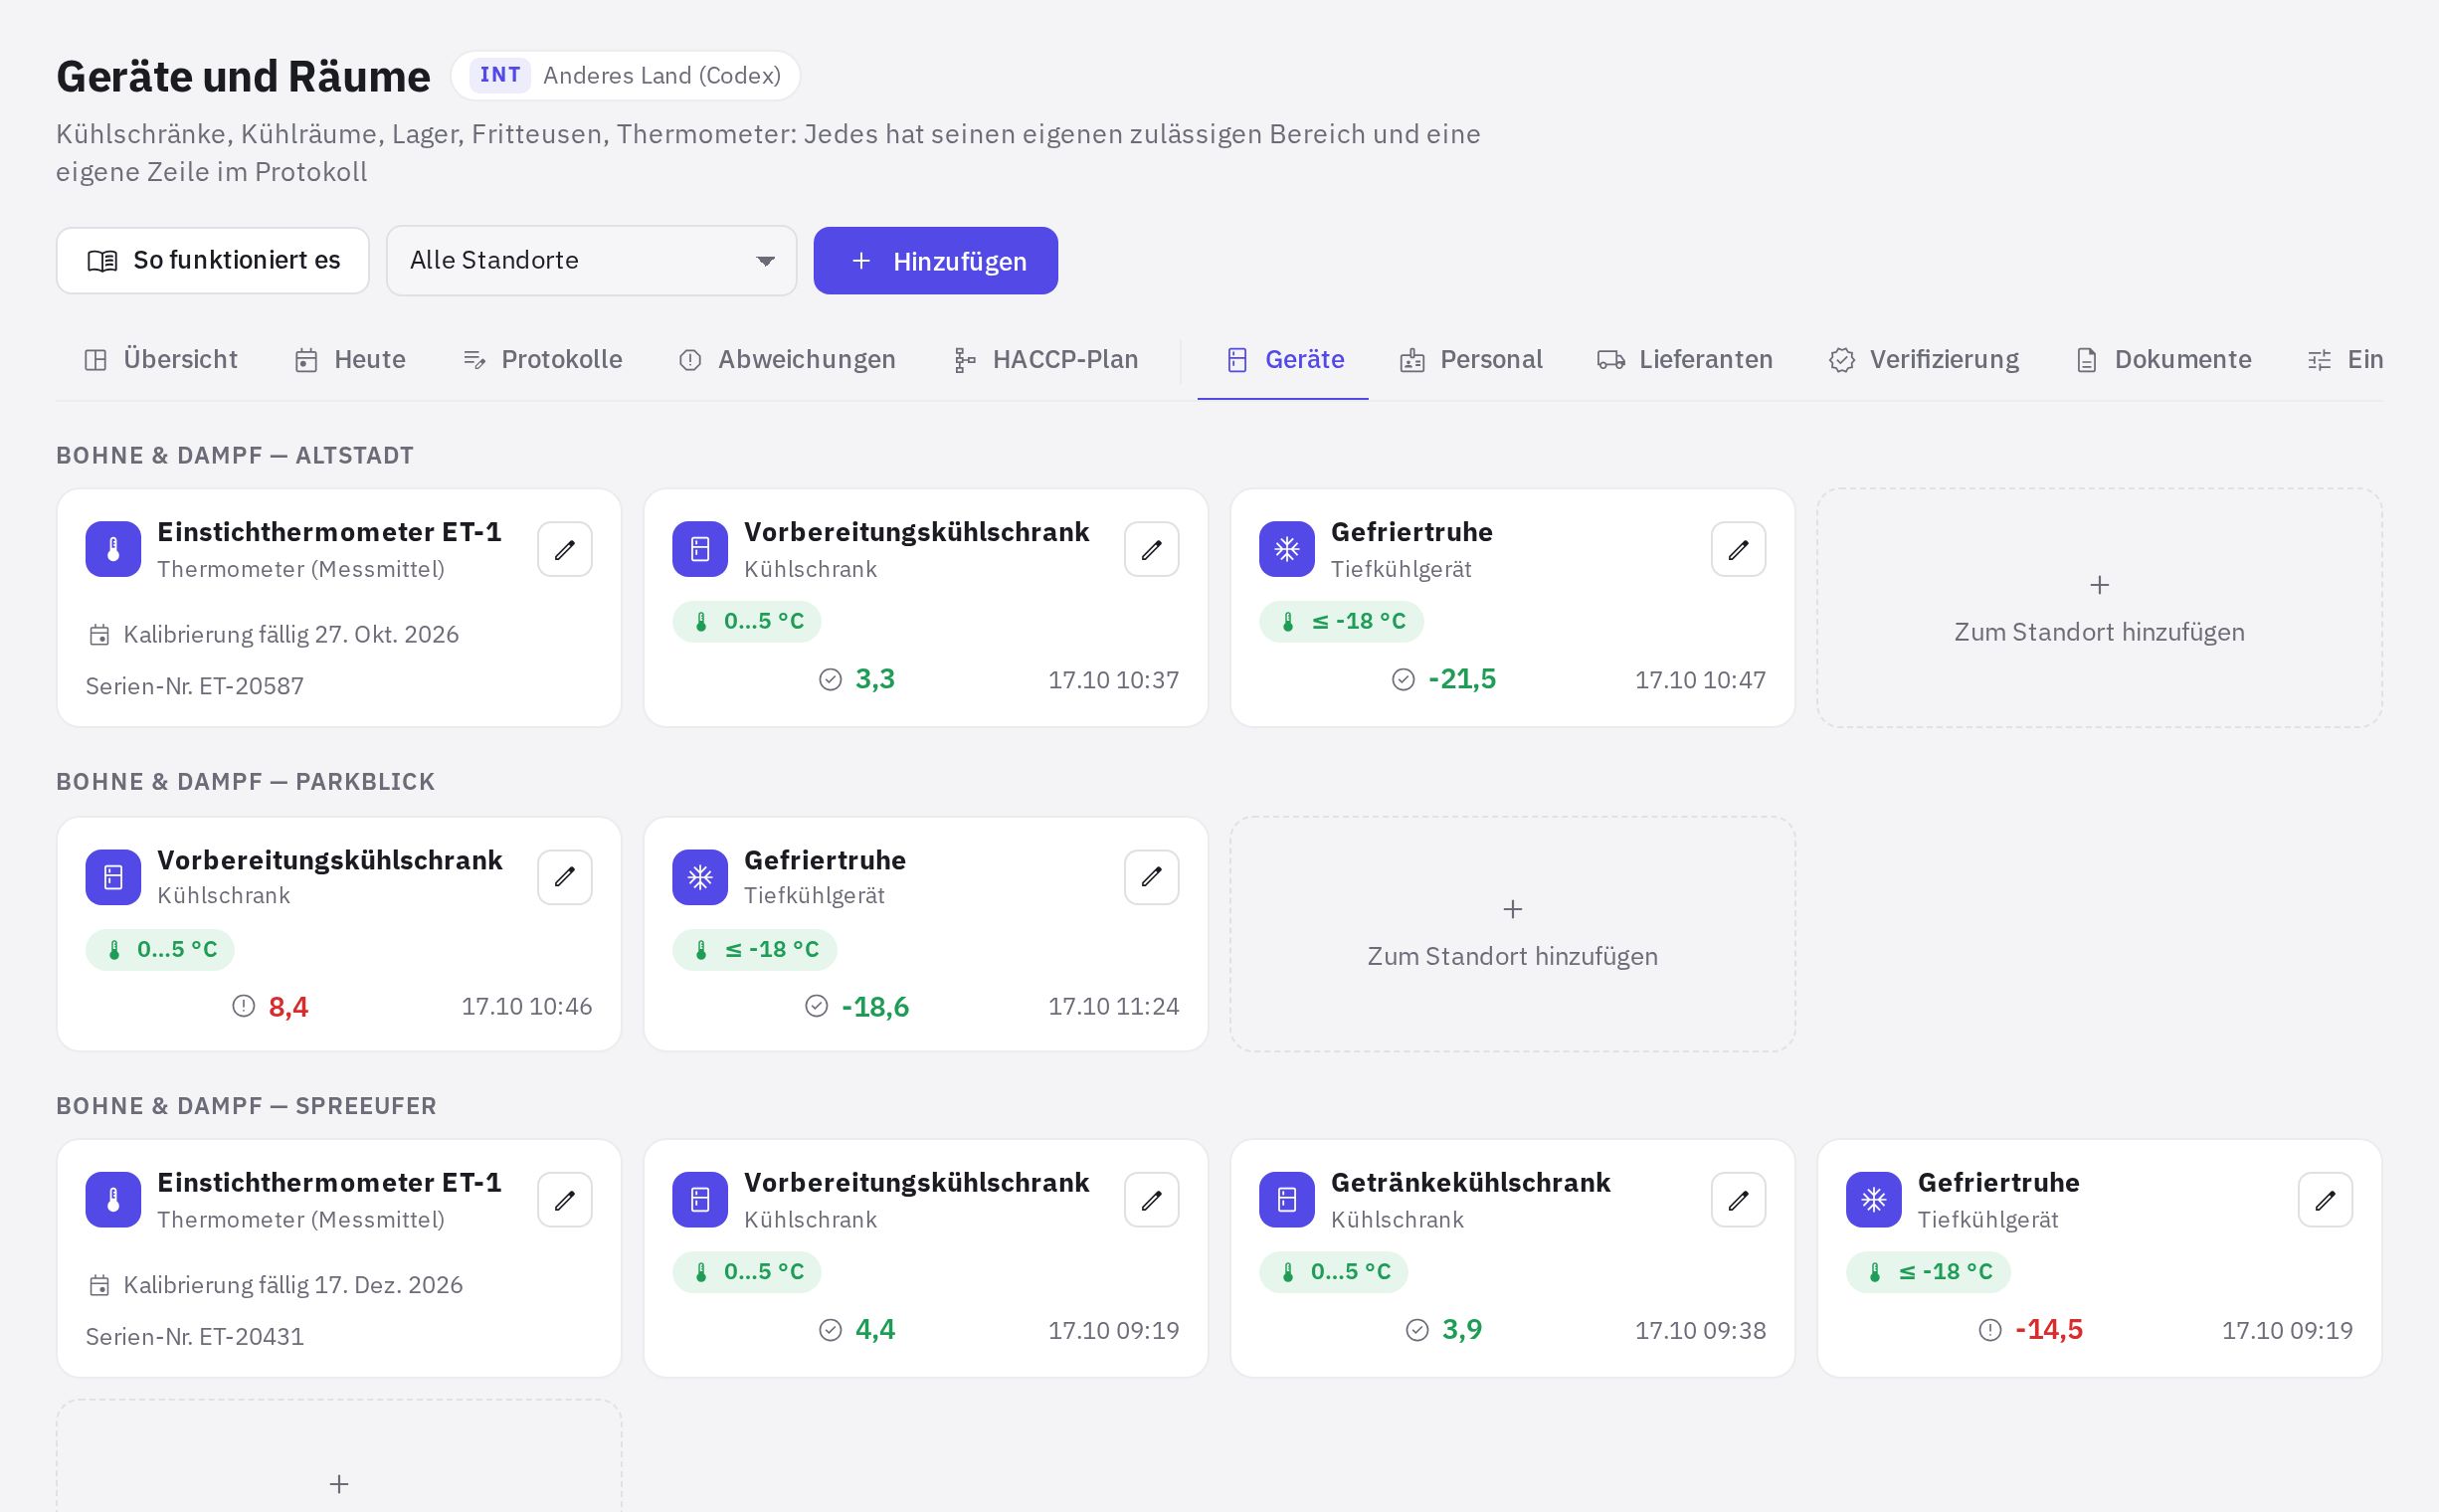This screenshot has height=1512, width=2439.
Task: Click Serien-Nr. ET-20431 text
Action: (x=195, y=1337)
